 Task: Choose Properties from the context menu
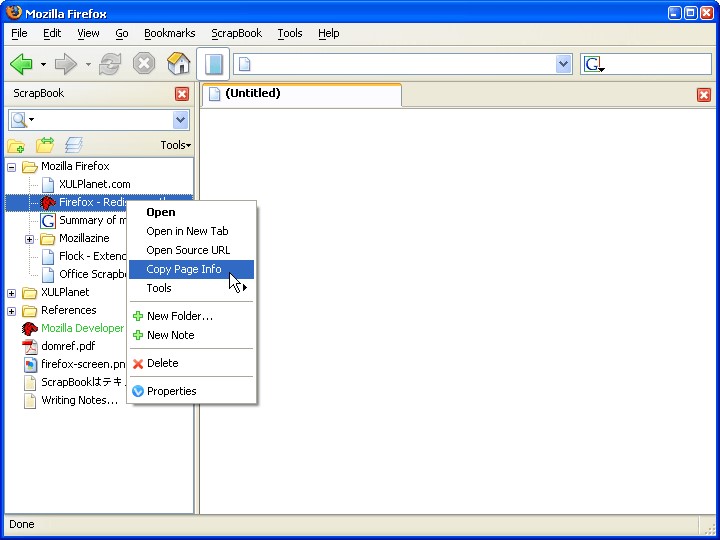coord(171,391)
